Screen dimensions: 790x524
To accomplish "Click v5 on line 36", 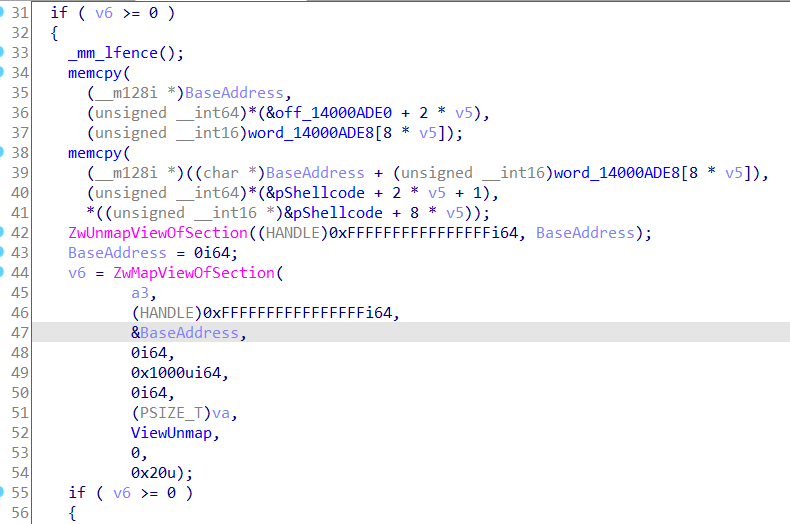I will coord(464,113).
